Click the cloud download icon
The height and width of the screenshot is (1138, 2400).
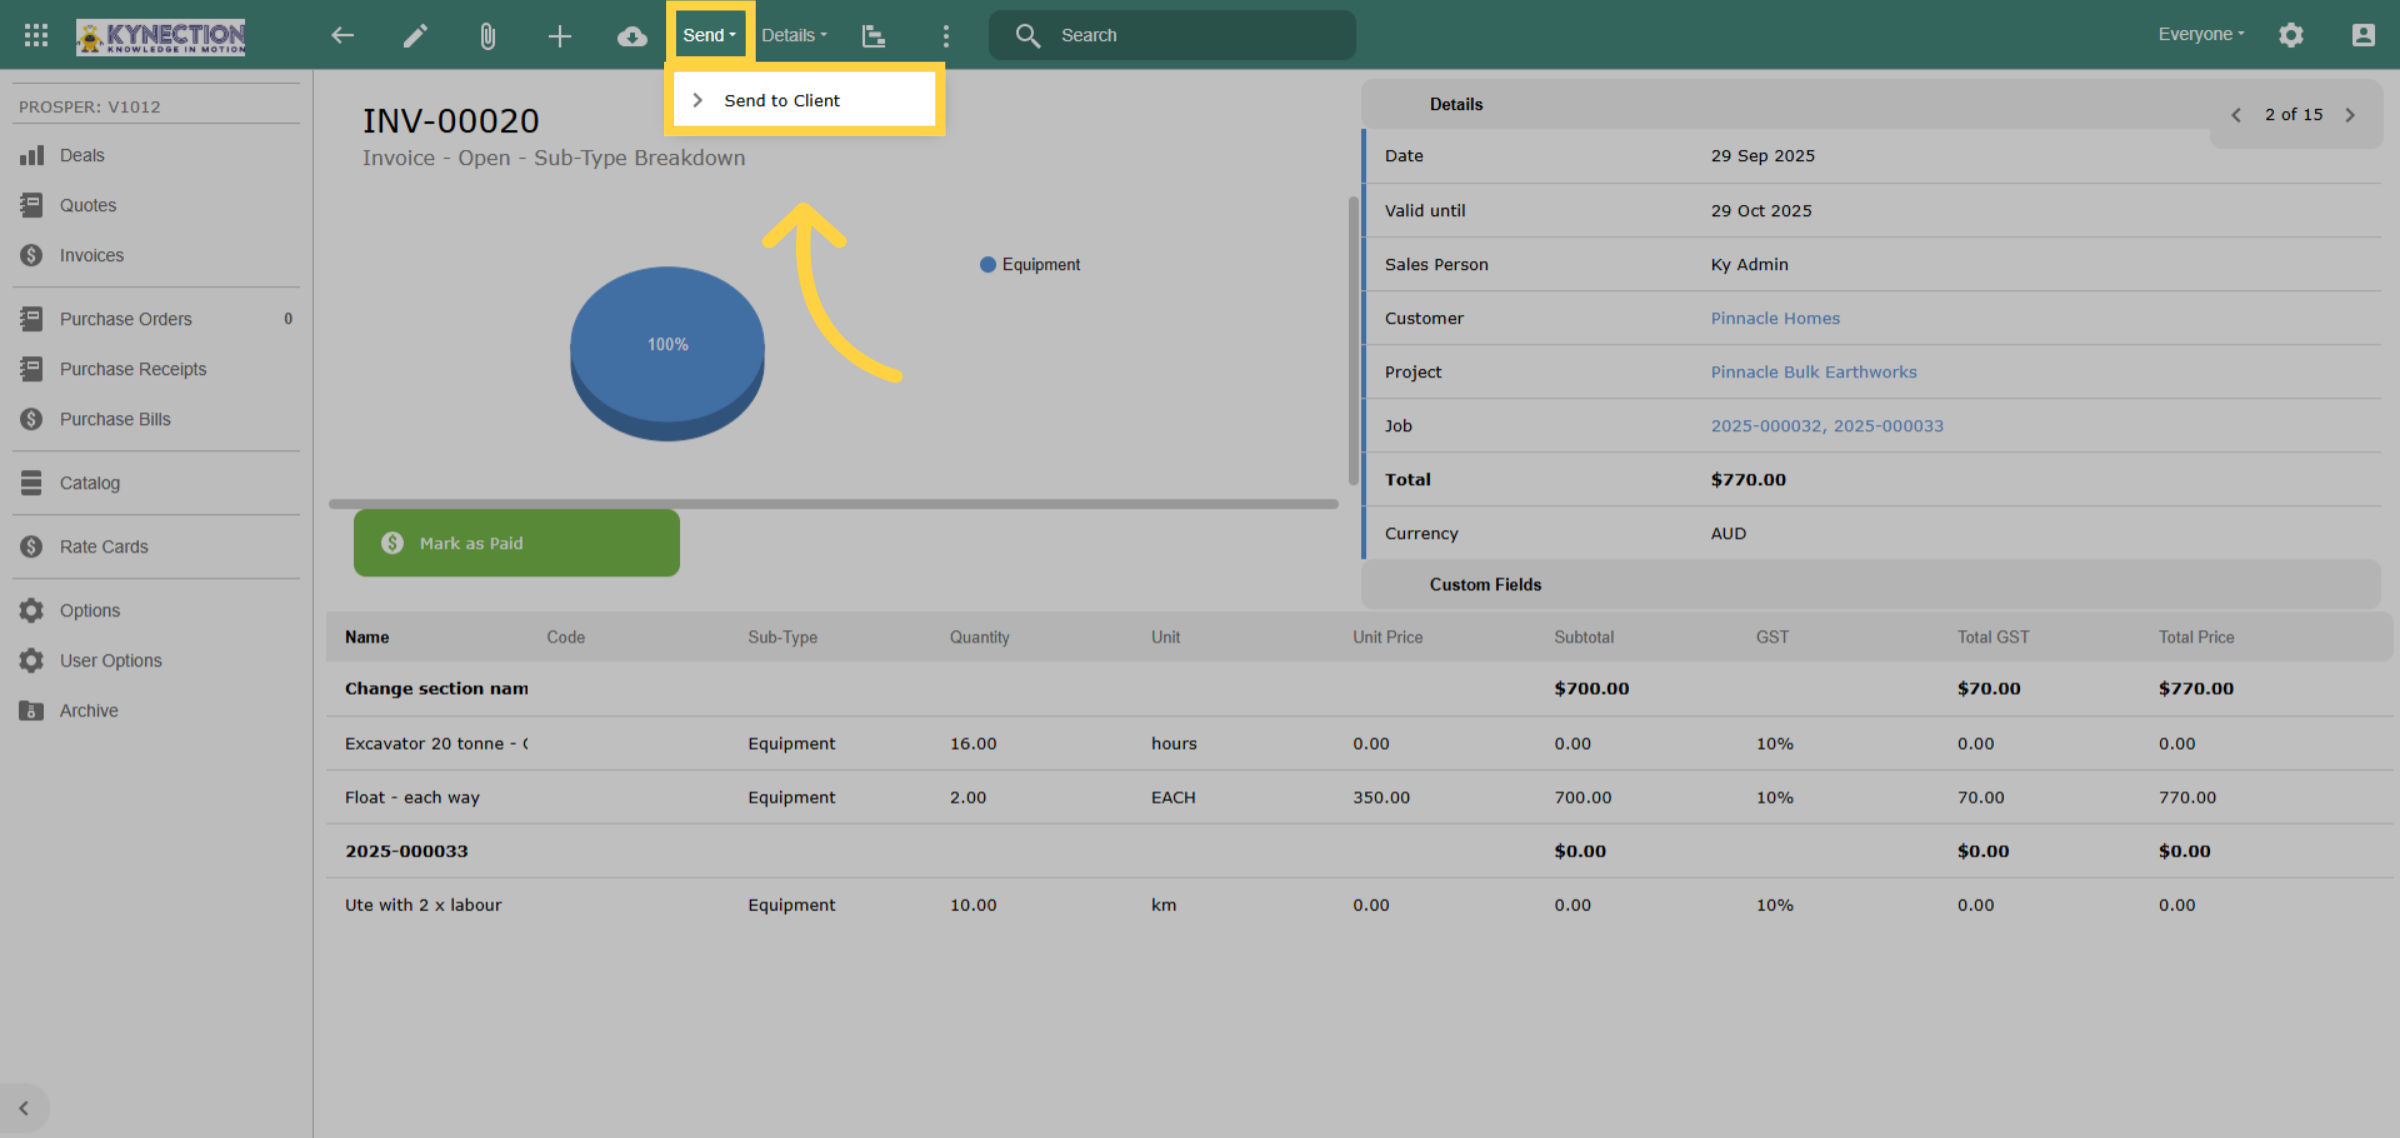[632, 36]
